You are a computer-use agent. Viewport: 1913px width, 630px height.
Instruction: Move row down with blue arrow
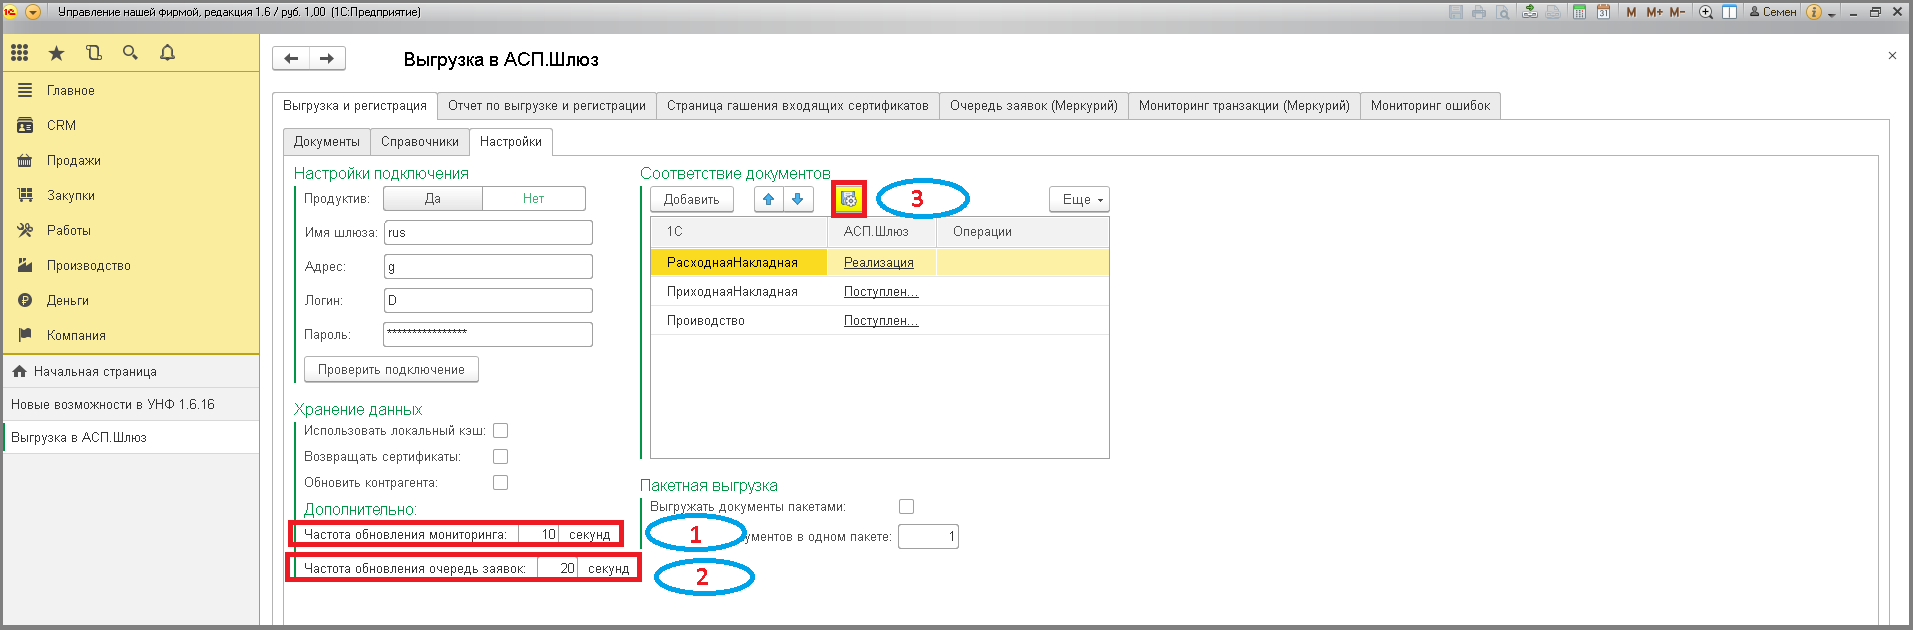tap(797, 199)
